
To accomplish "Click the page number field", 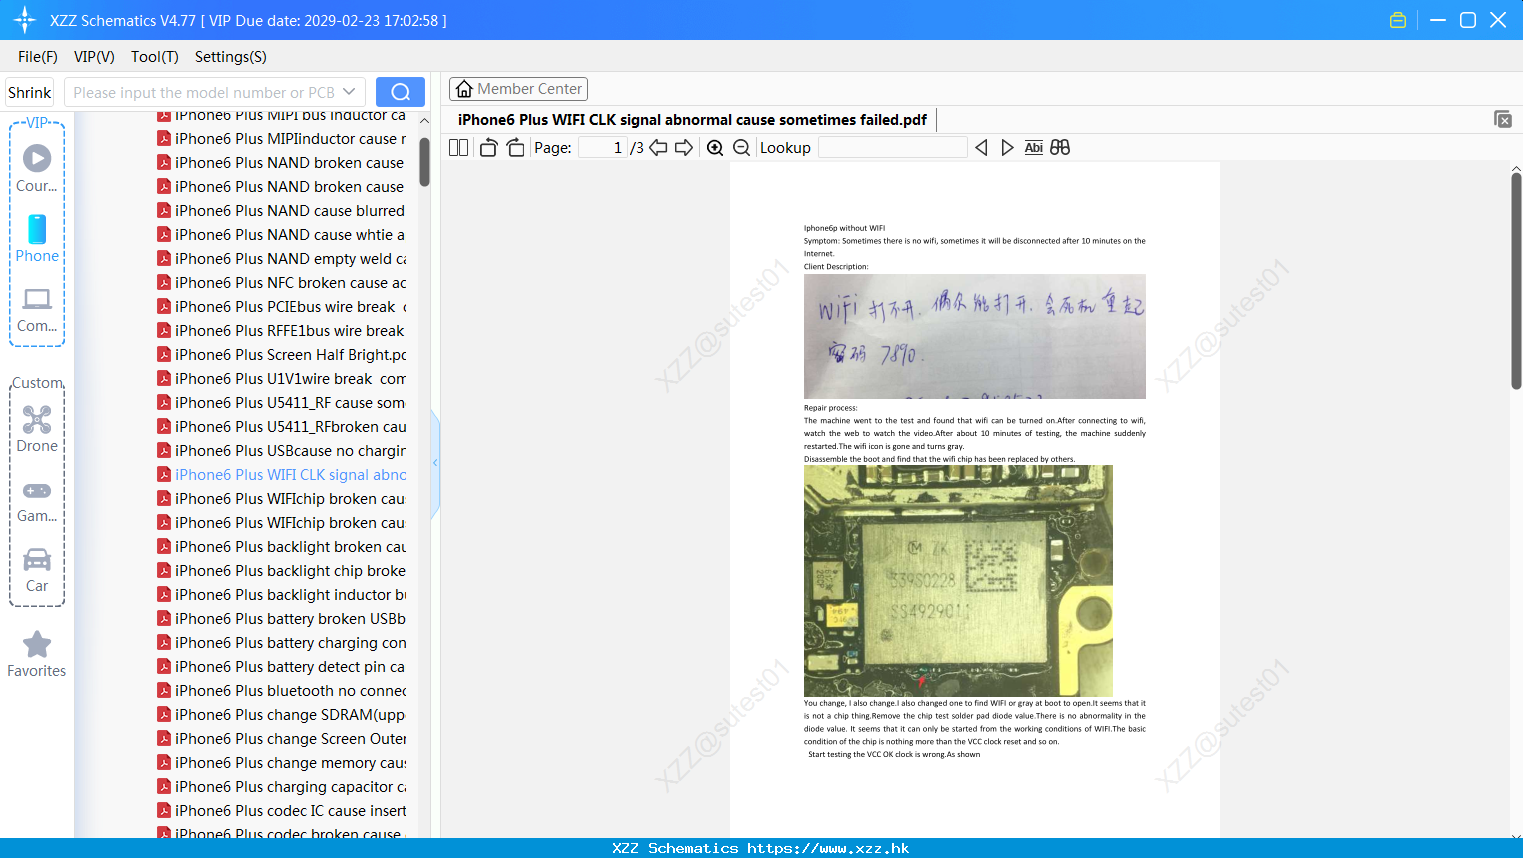I will click(603, 148).
